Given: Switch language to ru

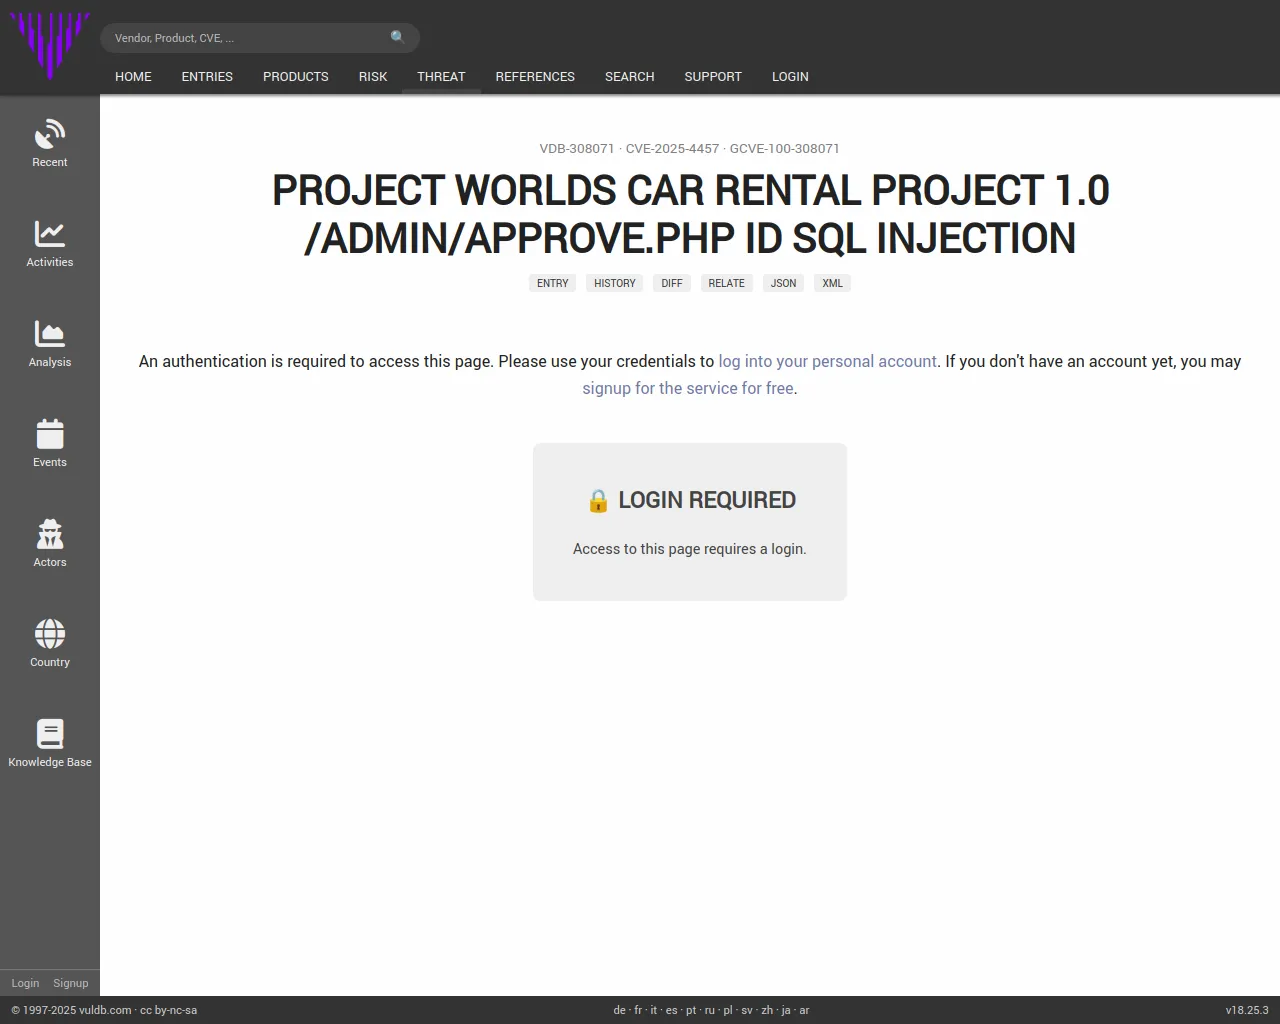Looking at the screenshot, I should (710, 1010).
